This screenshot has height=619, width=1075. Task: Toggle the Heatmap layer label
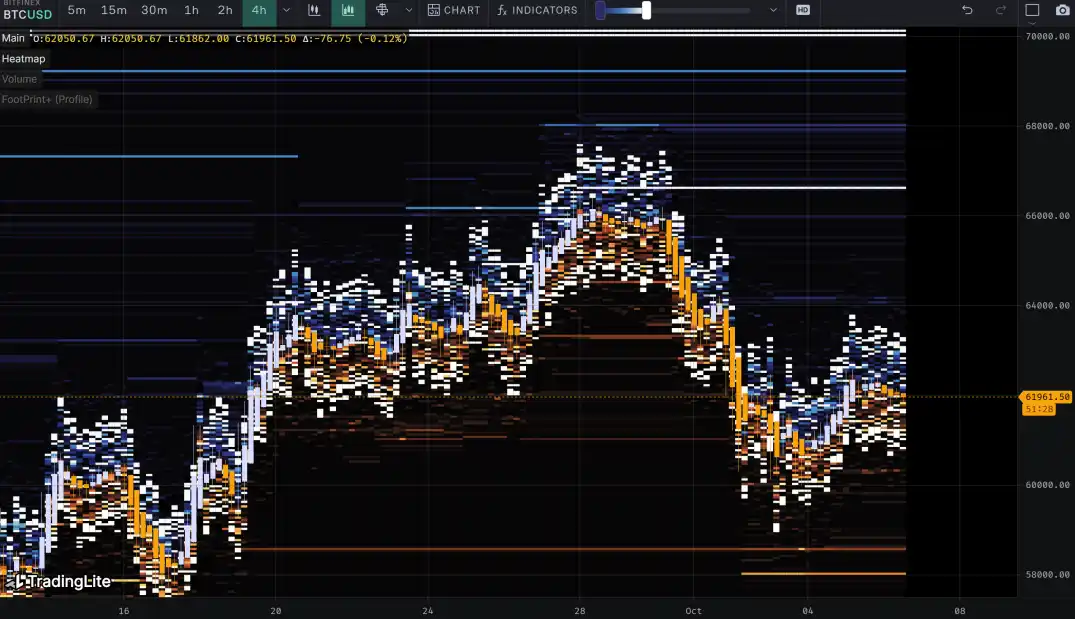coord(24,59)
